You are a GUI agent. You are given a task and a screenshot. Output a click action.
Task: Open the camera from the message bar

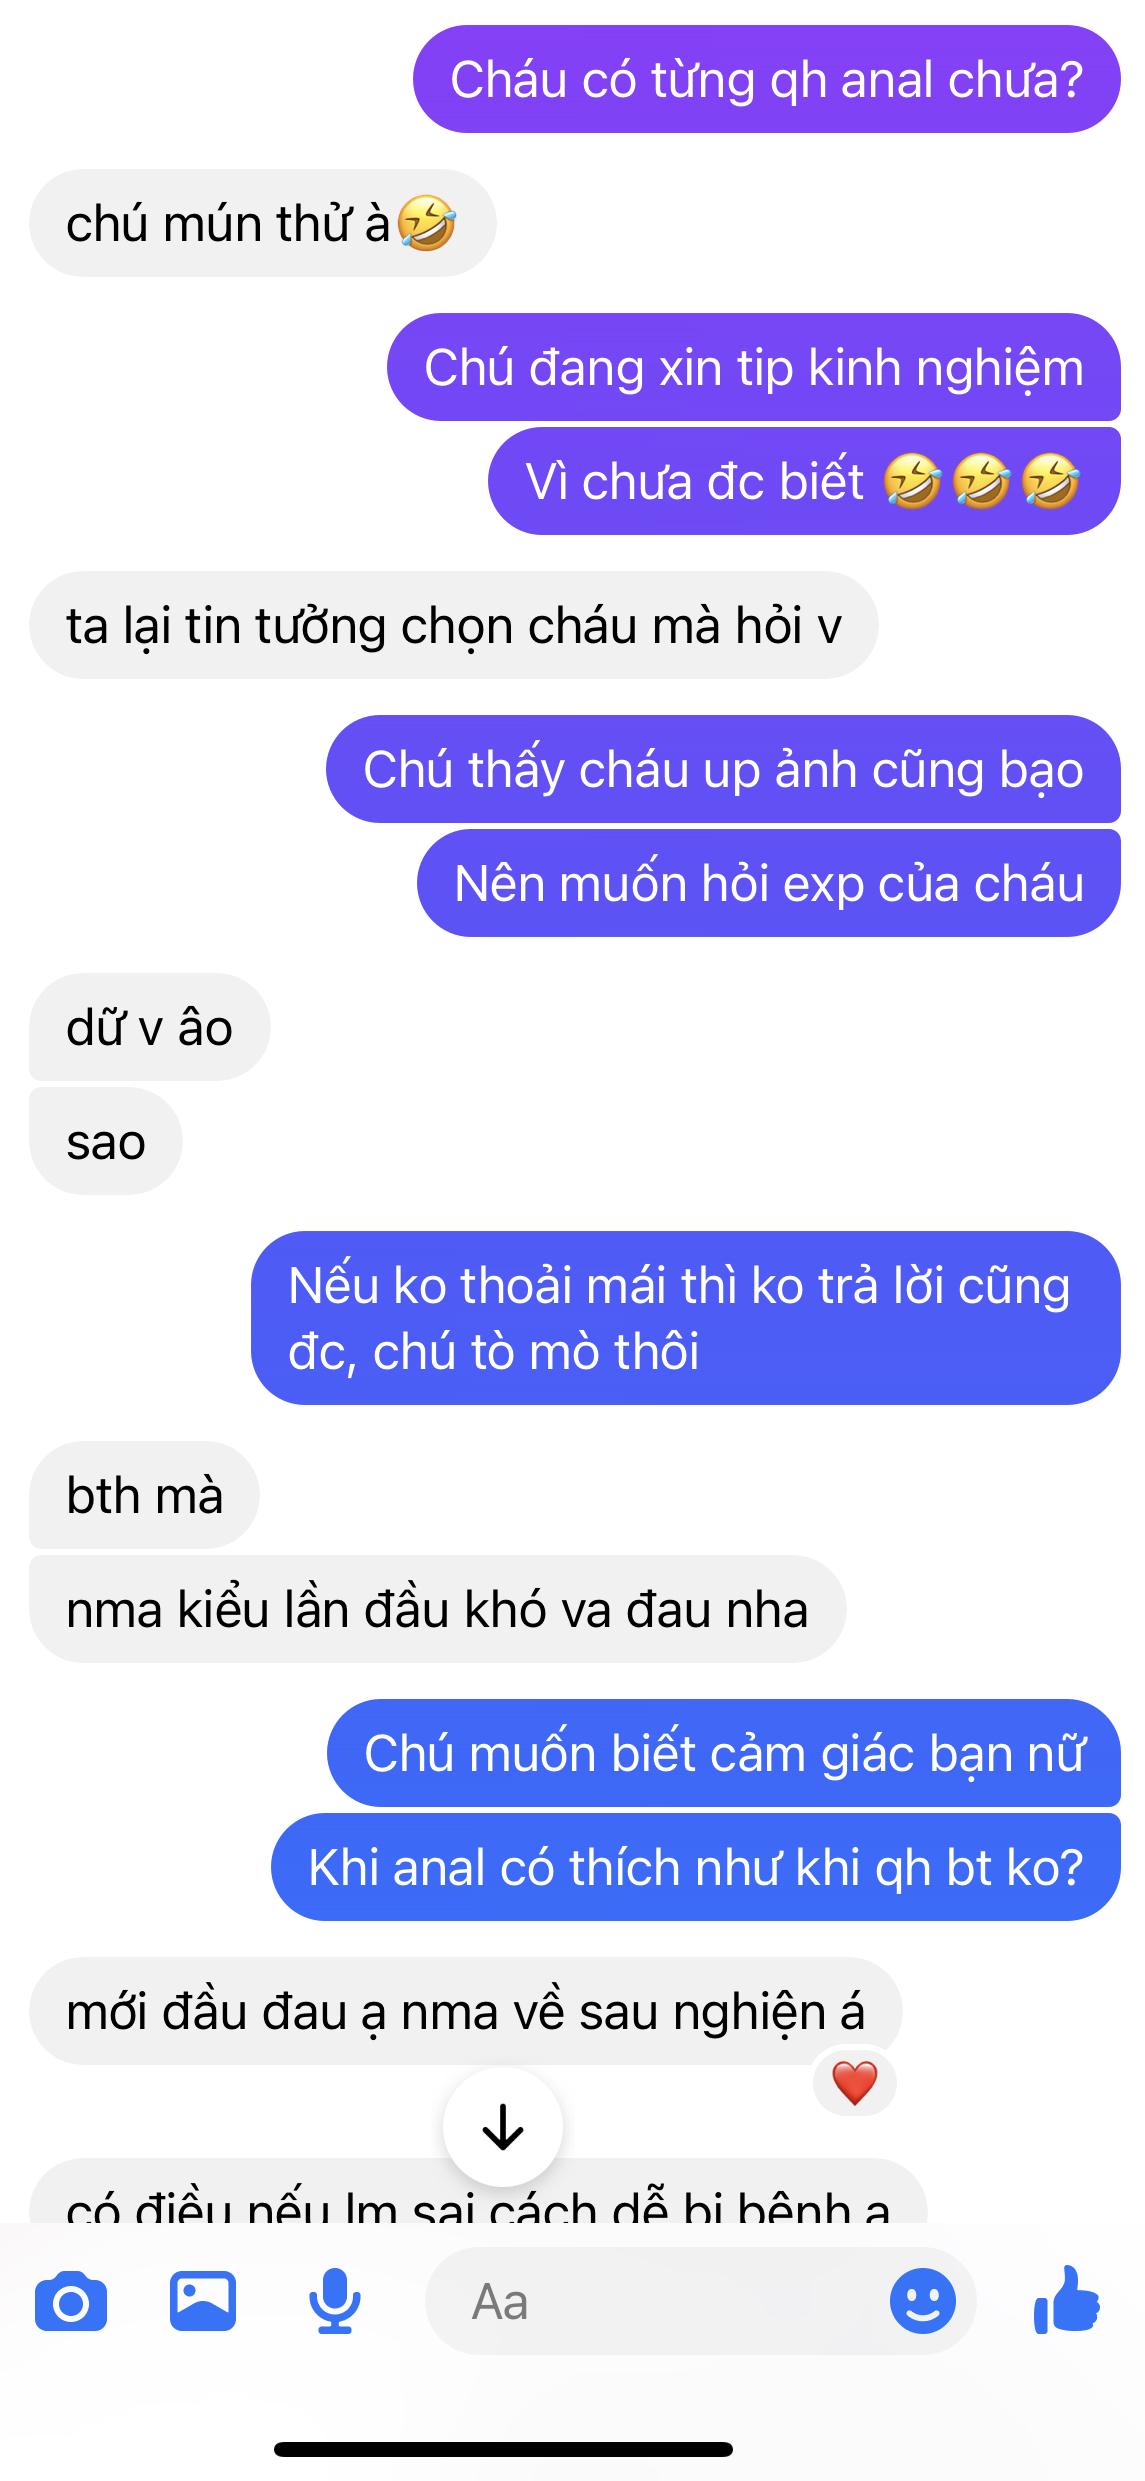click(x=70, y=2302)
